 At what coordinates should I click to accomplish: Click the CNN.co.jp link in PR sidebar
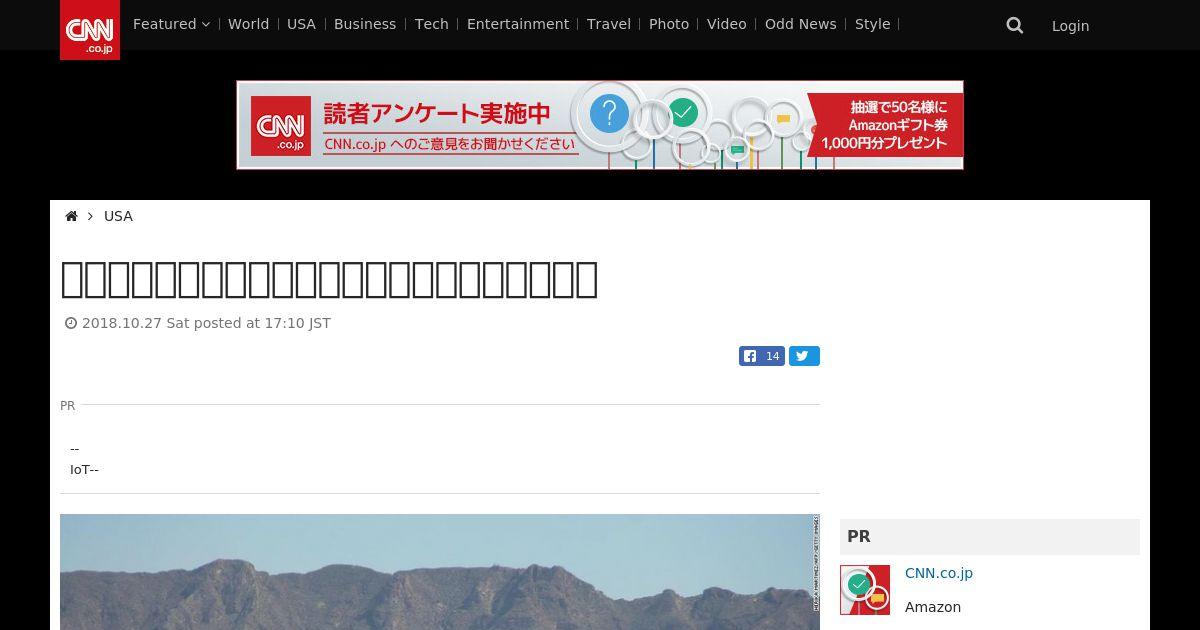939,573
